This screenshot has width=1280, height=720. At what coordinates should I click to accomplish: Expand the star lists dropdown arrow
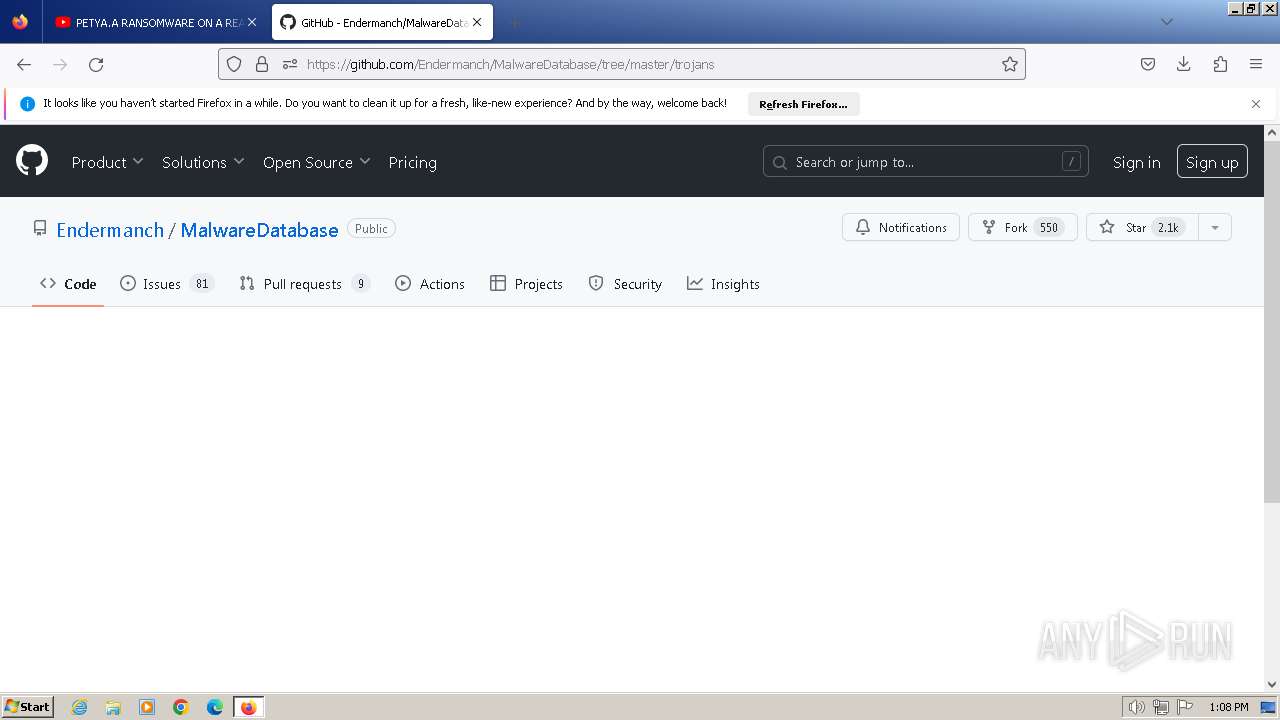[x=1214, y=228]
